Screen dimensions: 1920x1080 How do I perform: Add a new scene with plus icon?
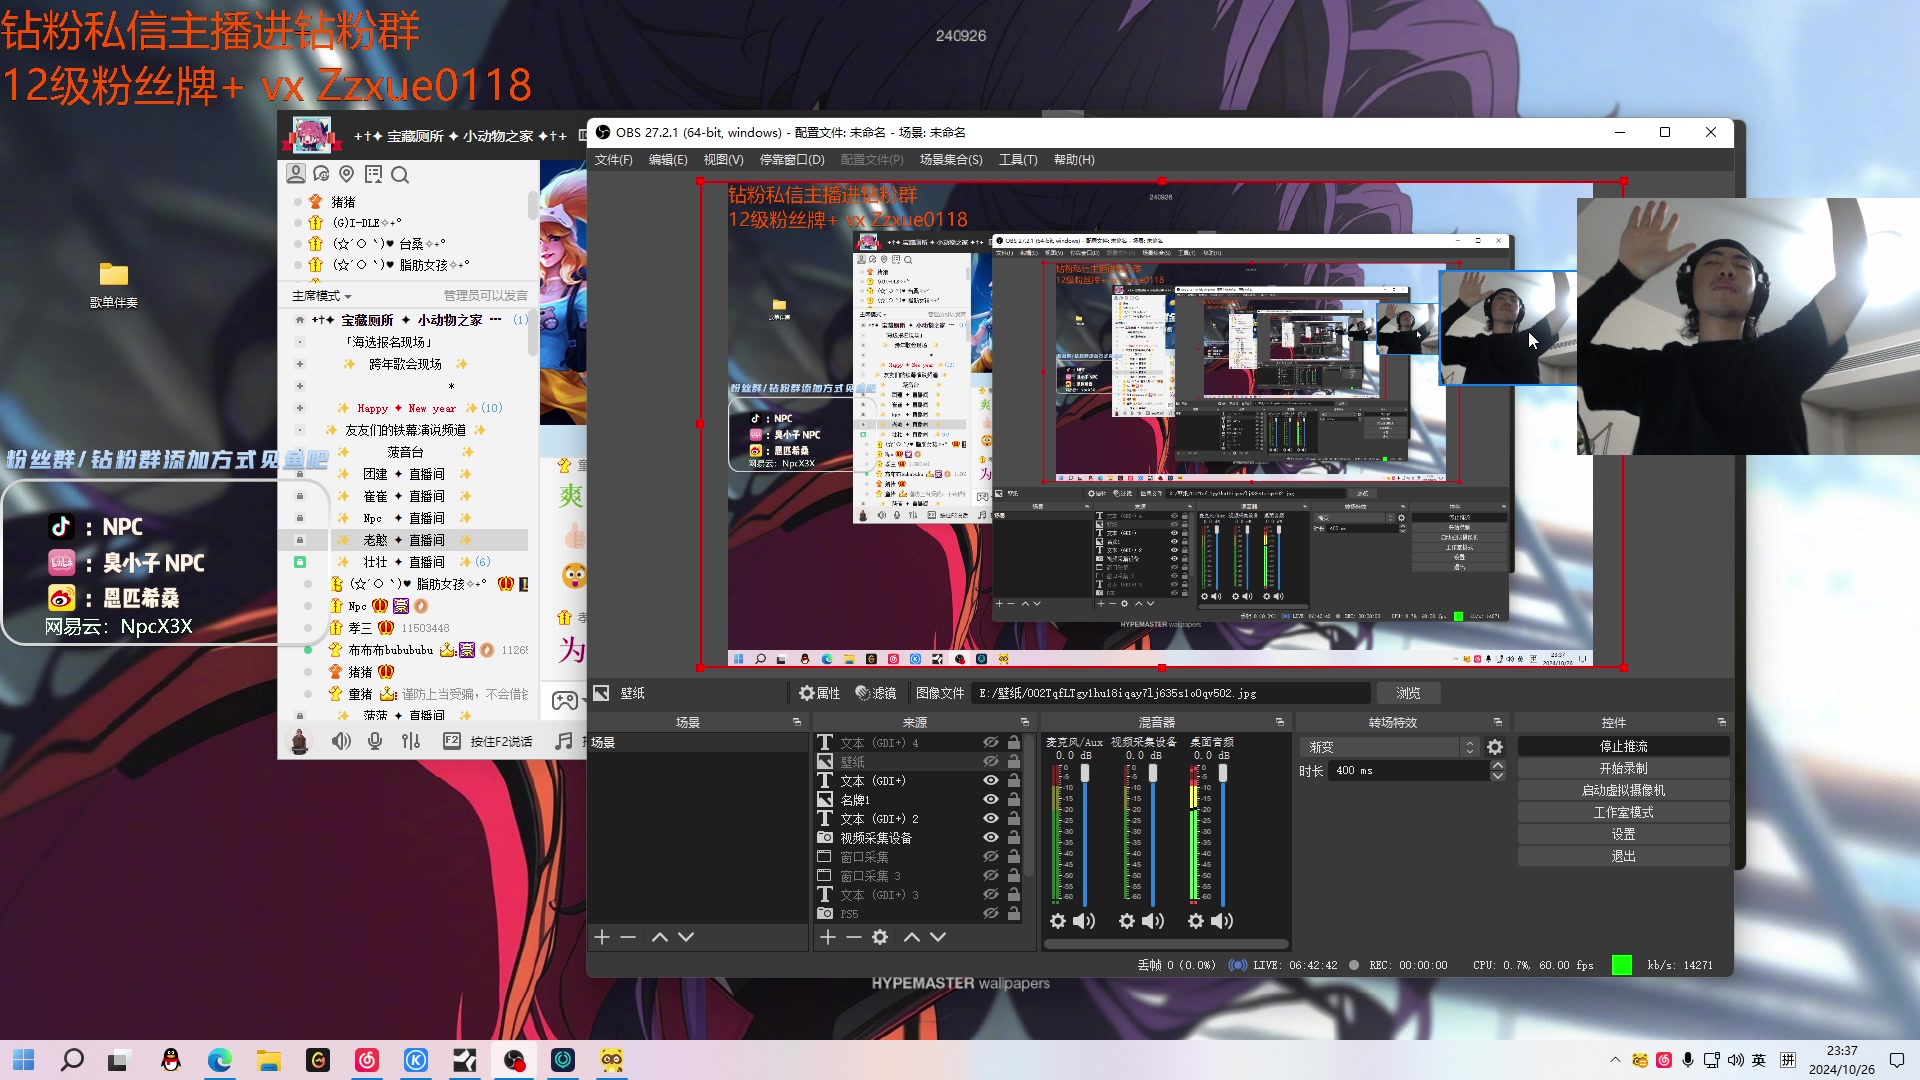pos(602,937)
